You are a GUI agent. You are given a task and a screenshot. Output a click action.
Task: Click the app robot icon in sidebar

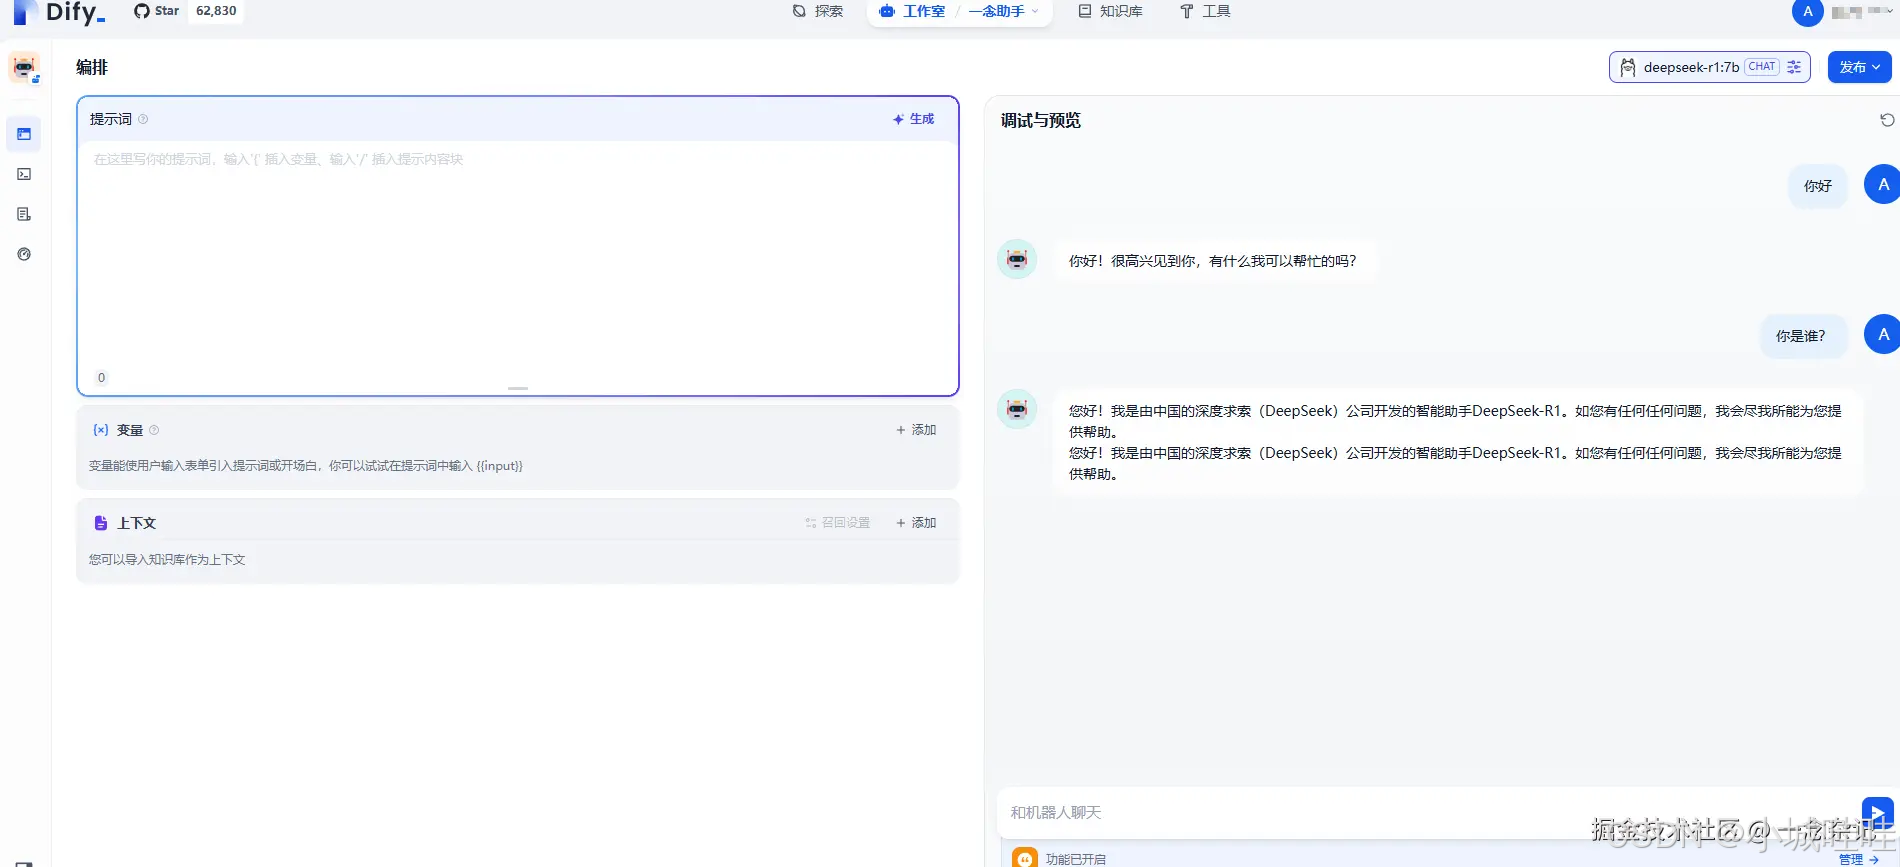(x=24, y=68)
